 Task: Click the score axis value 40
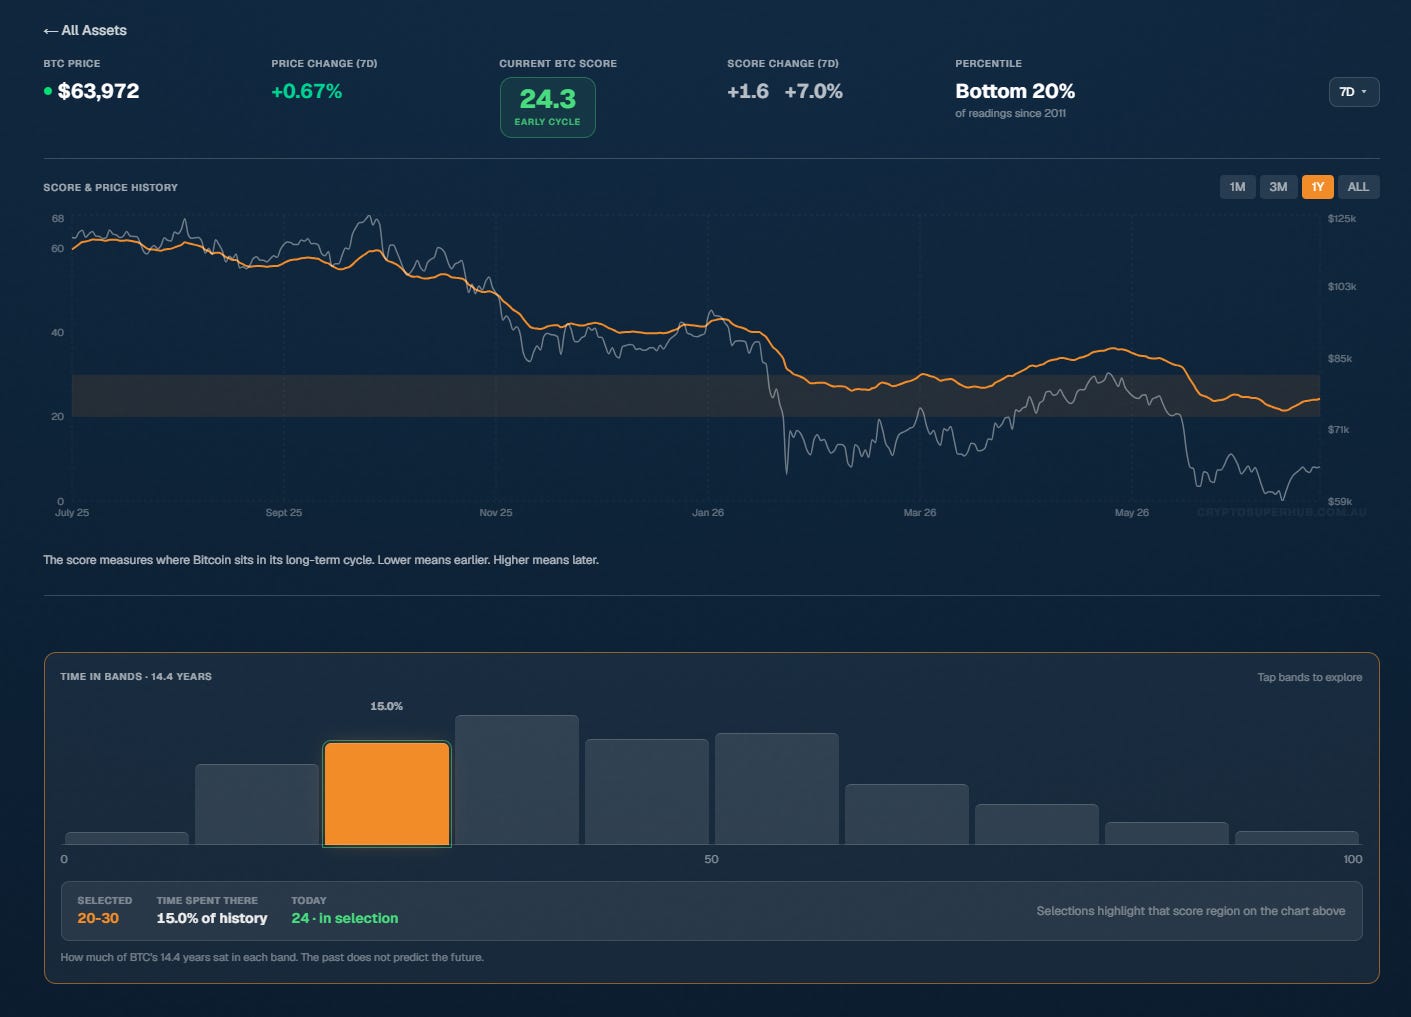[58, 332]
